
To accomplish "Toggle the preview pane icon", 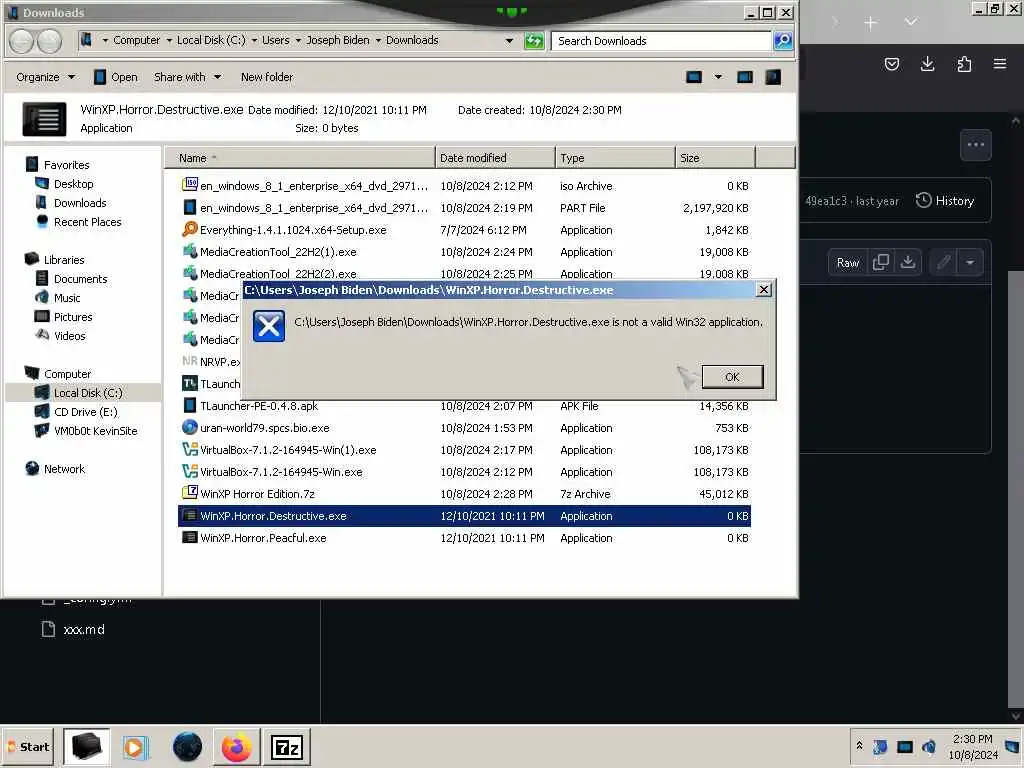I will pos(744,77).
